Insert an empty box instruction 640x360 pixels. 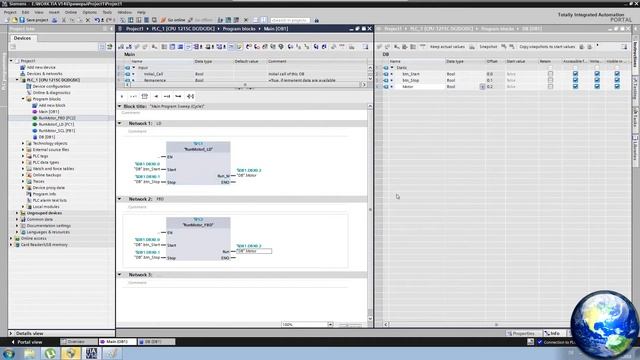144,96
